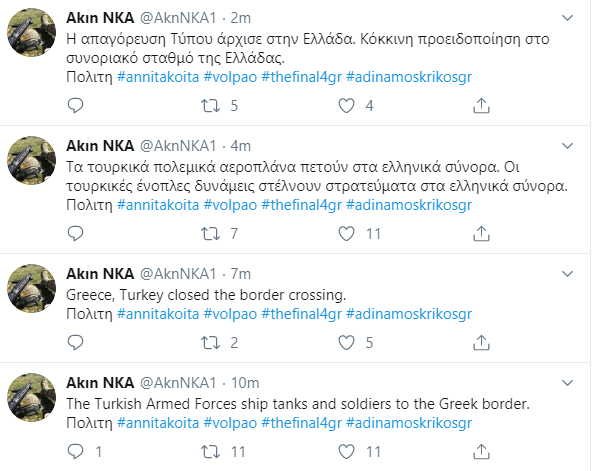Image resolution: width=610 pixels, height=471 pixels.
Task: Like the 'closed the border crossing' tweet
Action: [x=345, y=343]
